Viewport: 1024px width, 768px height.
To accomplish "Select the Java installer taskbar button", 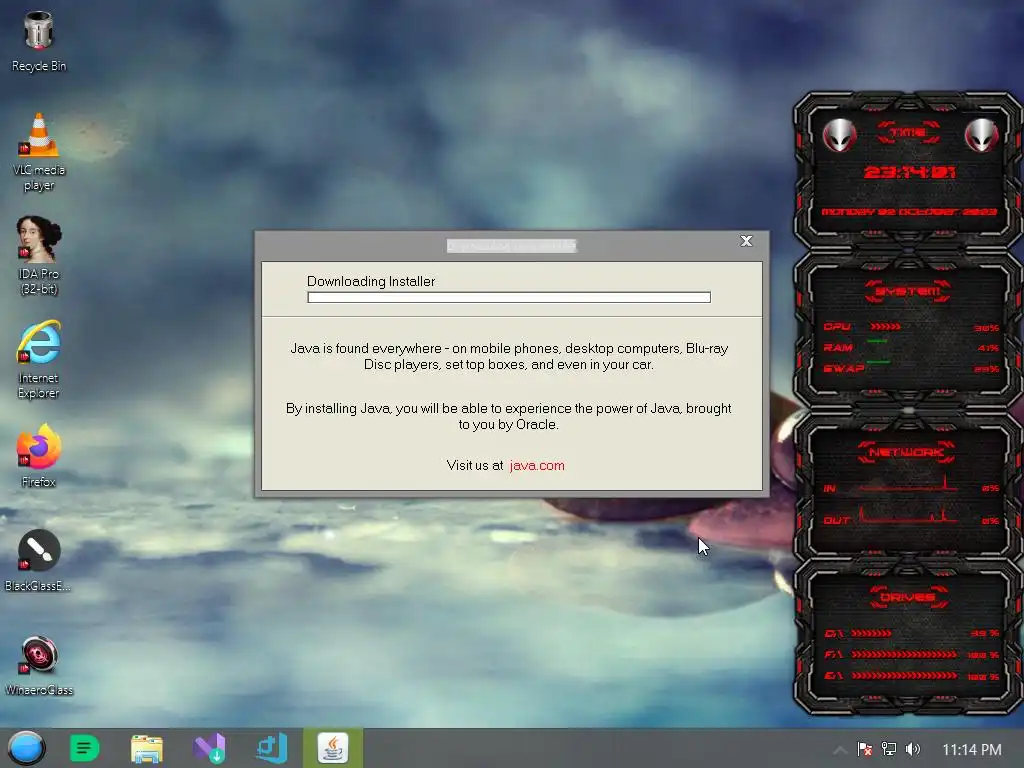I will (x=333, y=748).
